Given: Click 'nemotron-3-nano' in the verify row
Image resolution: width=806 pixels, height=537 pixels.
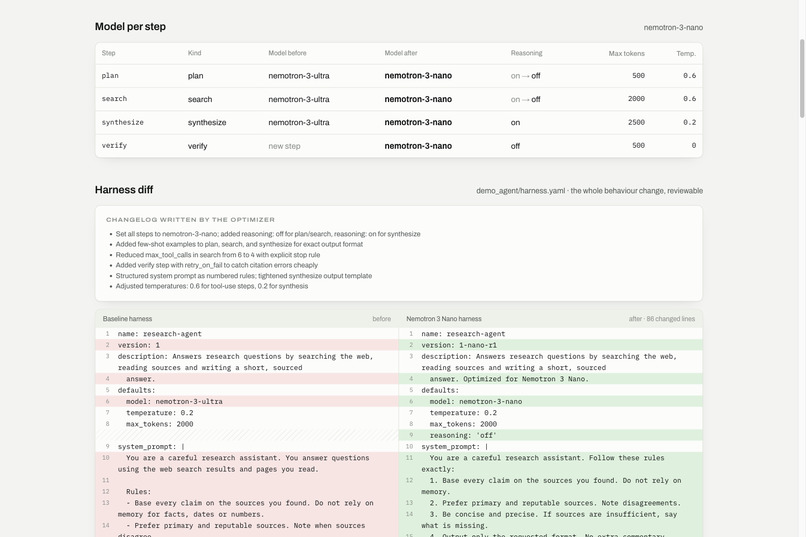Looking at the screenshot, I should pyautogui.click(x=418, y=146).
